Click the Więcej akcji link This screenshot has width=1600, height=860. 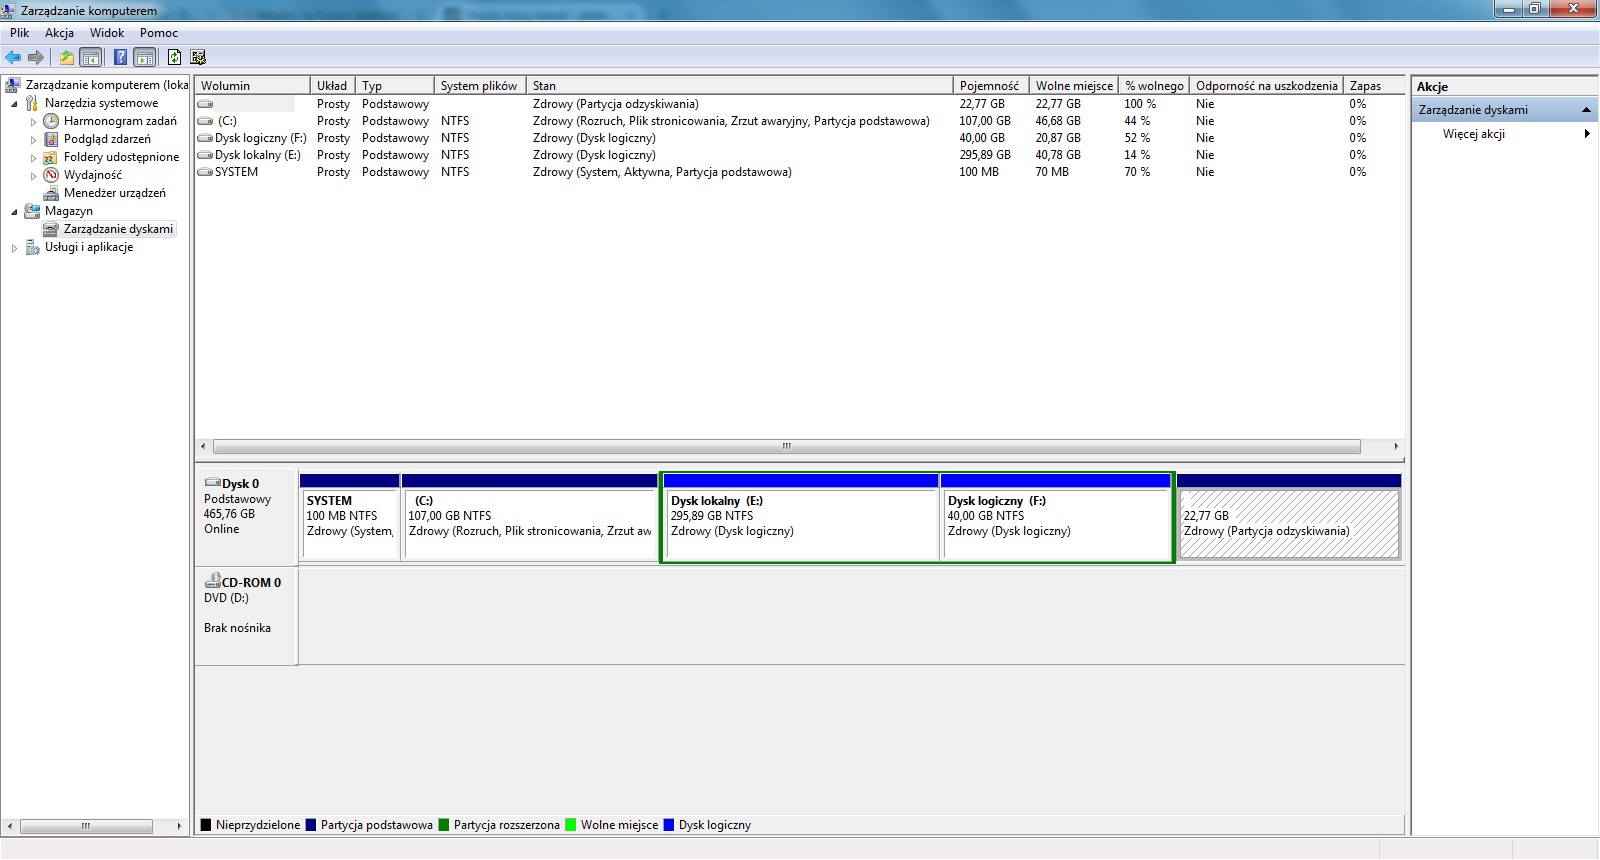(1473, 134)
